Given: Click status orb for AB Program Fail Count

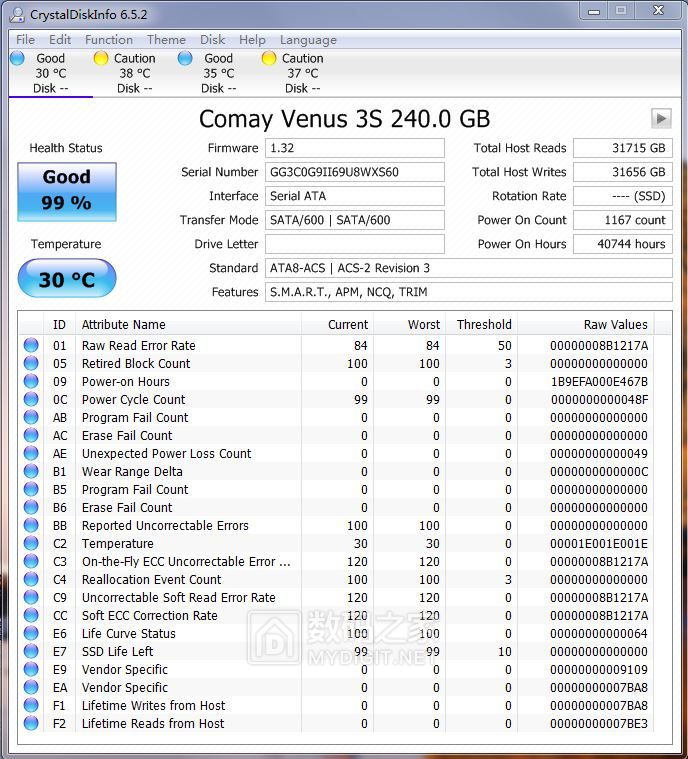Looking at the screenshot, I should click(x=31, y=417).
